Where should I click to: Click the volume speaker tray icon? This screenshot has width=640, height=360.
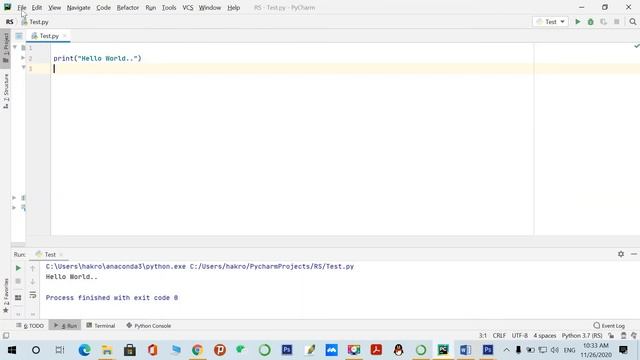[x=554, y=350]
